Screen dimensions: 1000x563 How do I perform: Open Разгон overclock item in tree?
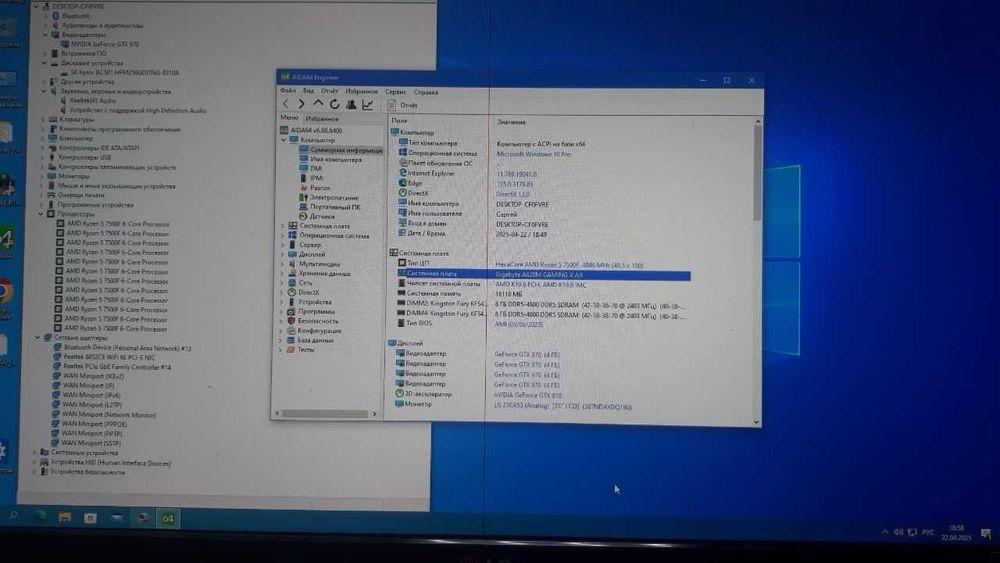click(320, 187)
